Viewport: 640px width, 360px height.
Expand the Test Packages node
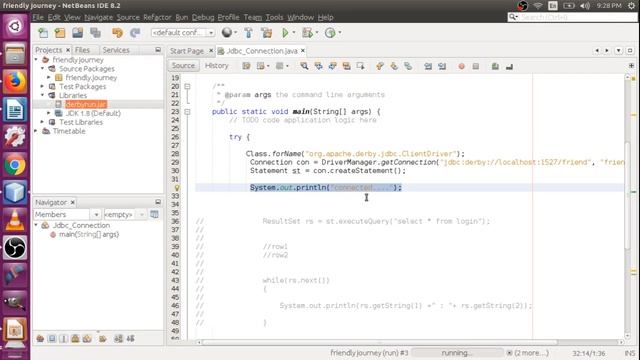[42, 87]
